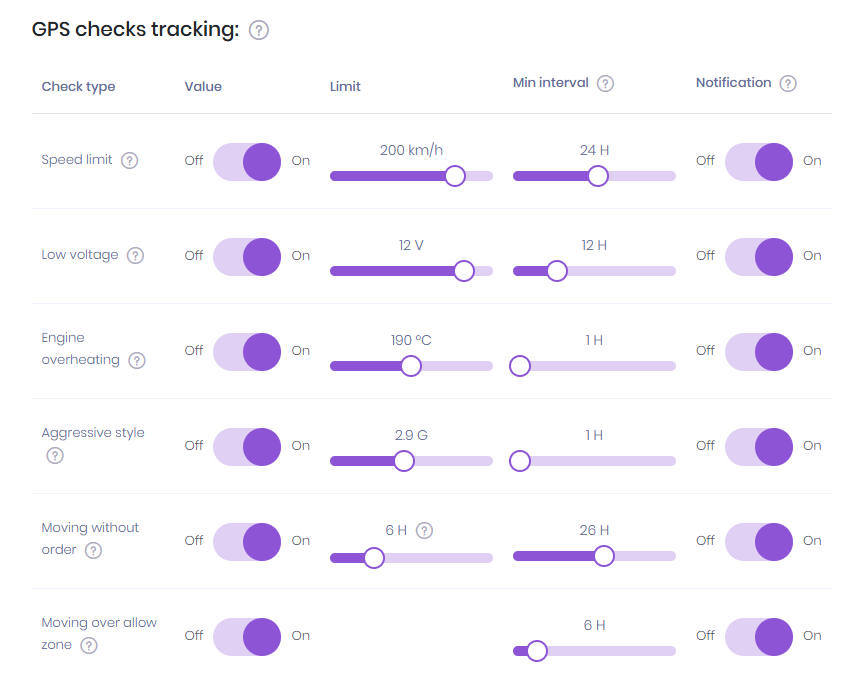The image size is (862, 686).
Task: Open Engine overheating help icon
Action: click(x=137, y=360)
